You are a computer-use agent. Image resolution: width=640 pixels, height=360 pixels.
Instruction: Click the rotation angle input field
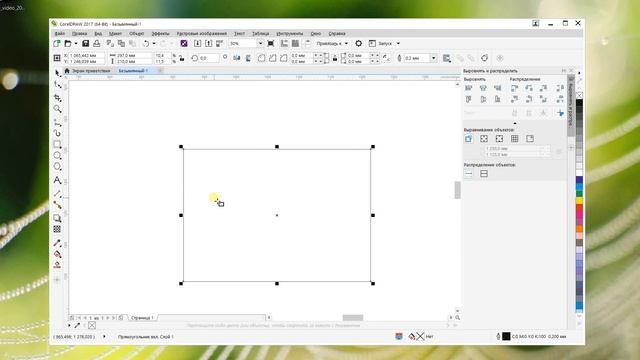click(x=208, y=58)
